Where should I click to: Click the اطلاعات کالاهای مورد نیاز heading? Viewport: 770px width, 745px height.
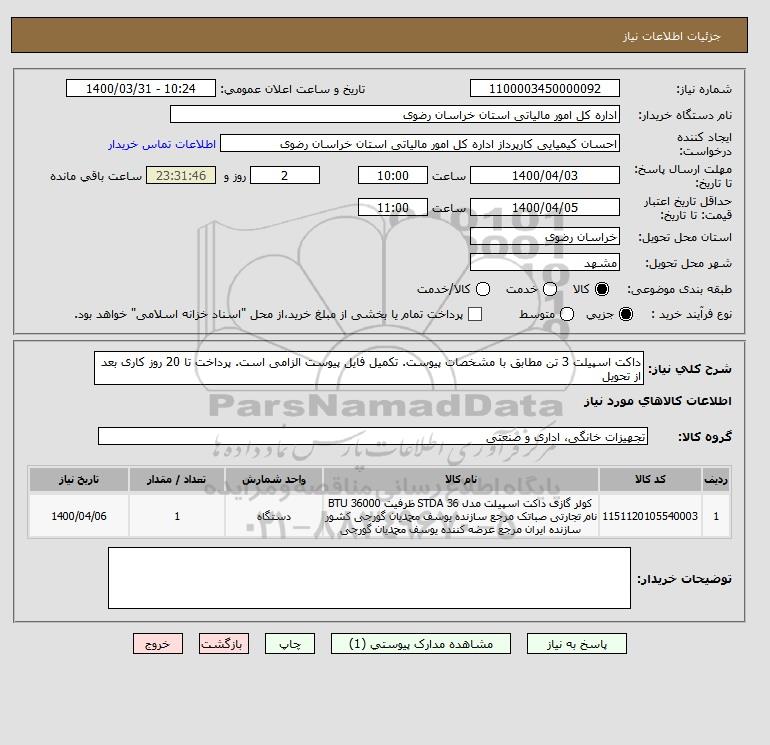point(658,401)
